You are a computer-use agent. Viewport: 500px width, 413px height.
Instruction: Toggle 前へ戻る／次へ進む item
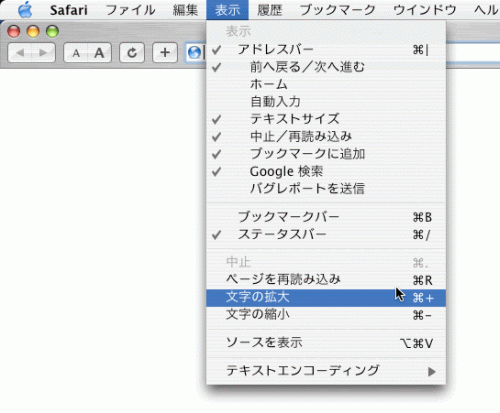click(326, 67)
